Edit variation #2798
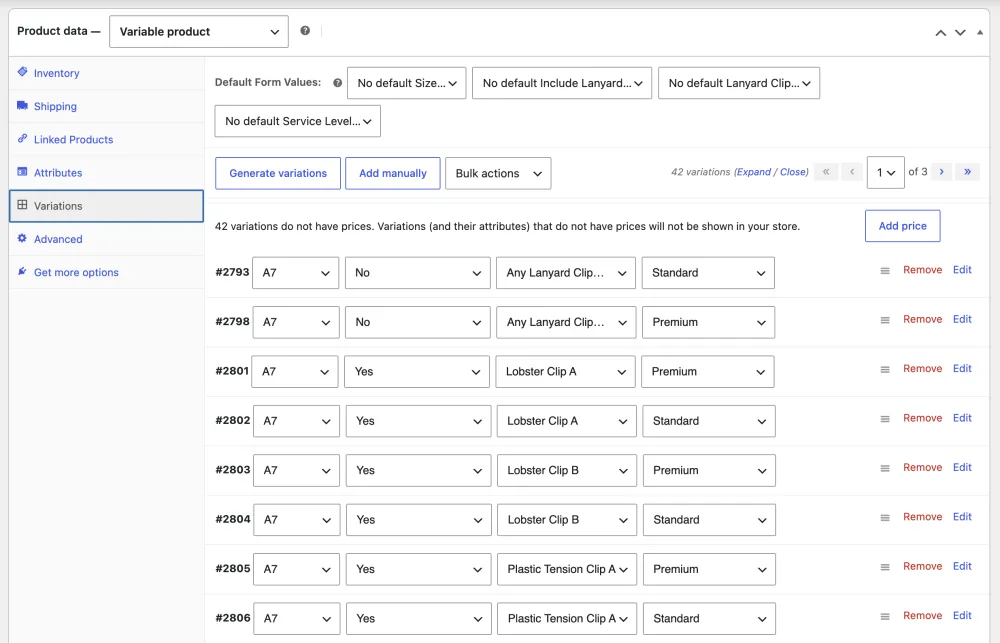 coord(962,319)
